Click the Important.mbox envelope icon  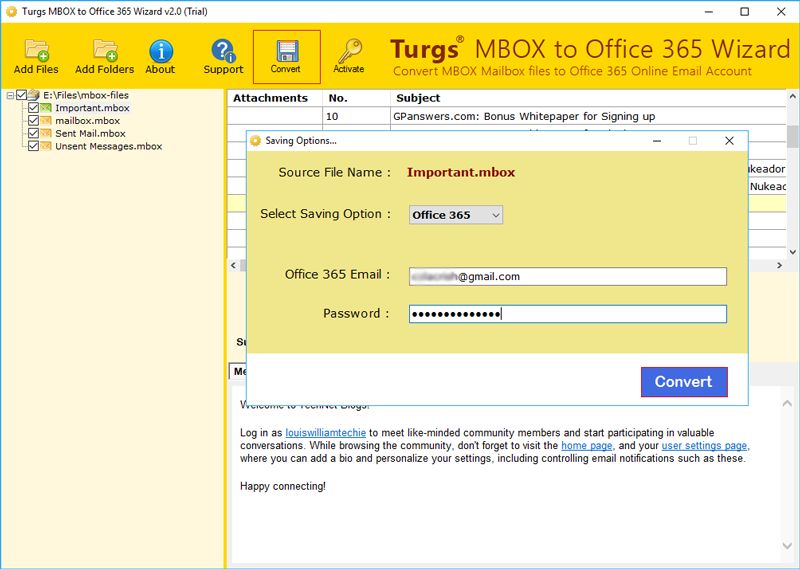46,108
